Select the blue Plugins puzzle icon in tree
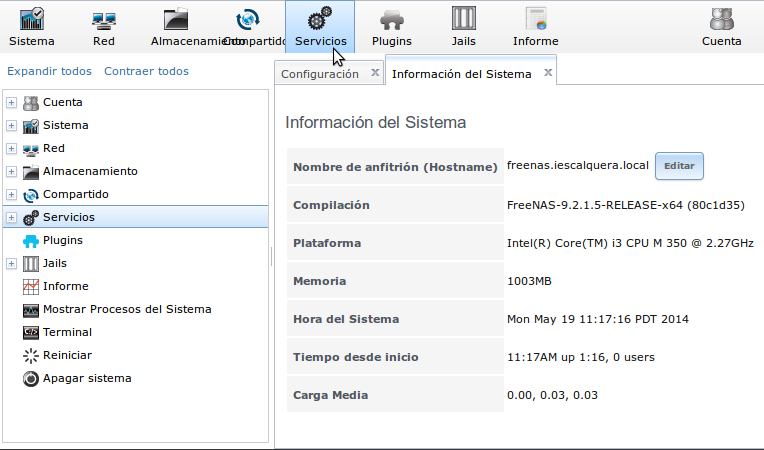This screenshot has width=764, height=450. pyautogui.click(x=31, y=241)
